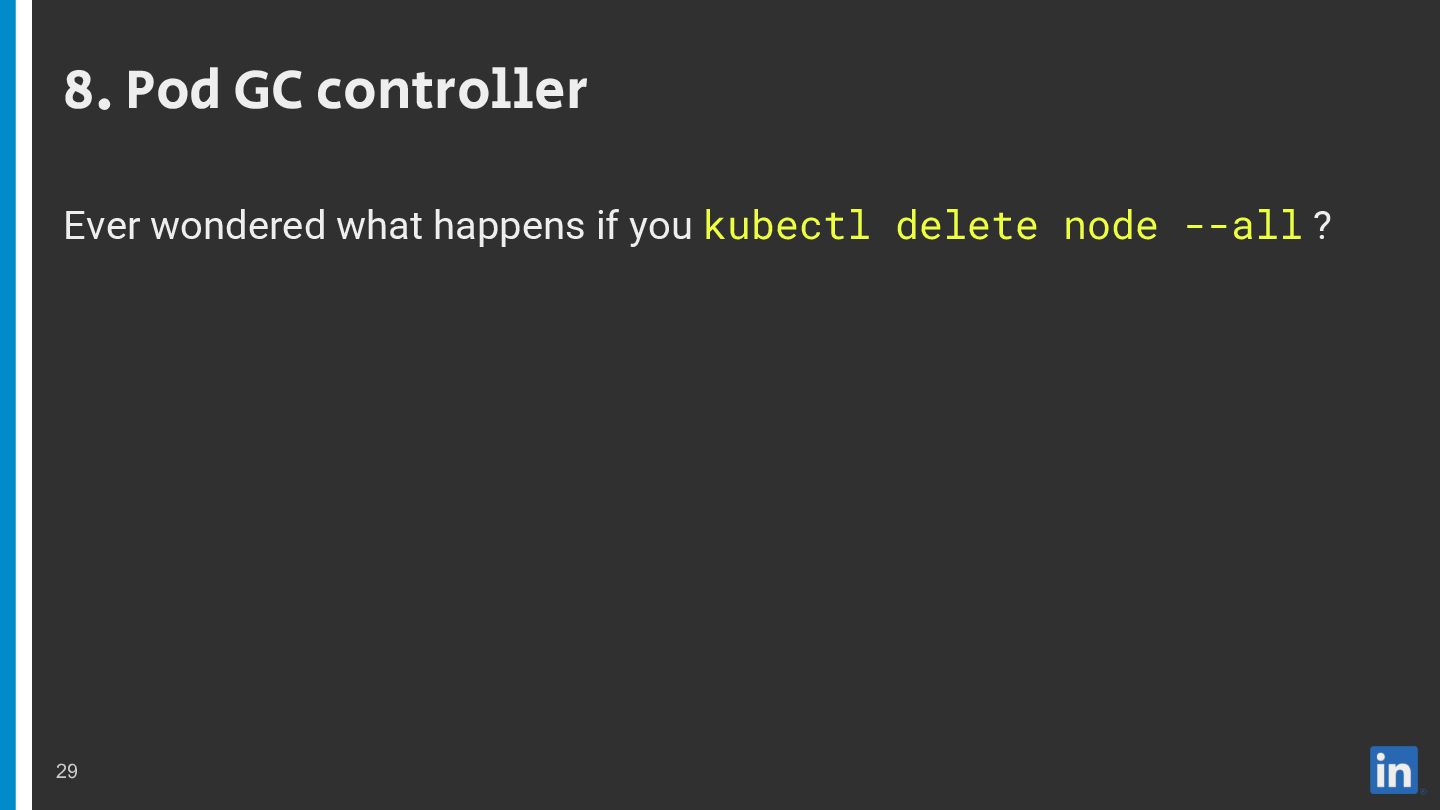
Task: Click the yellow 'node' command word
Action: pos(1111,226)
